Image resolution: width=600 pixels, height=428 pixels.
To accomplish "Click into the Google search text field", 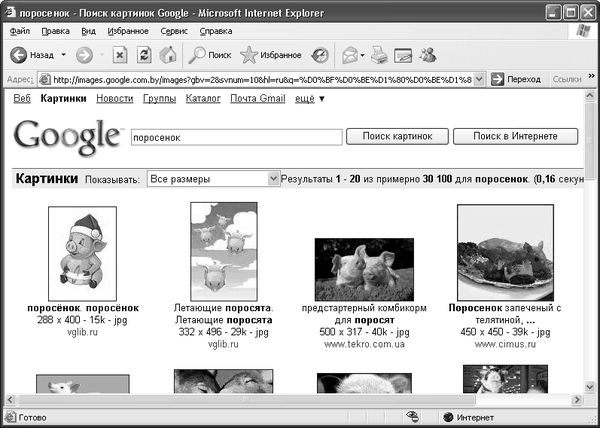I will coord(234,137).
